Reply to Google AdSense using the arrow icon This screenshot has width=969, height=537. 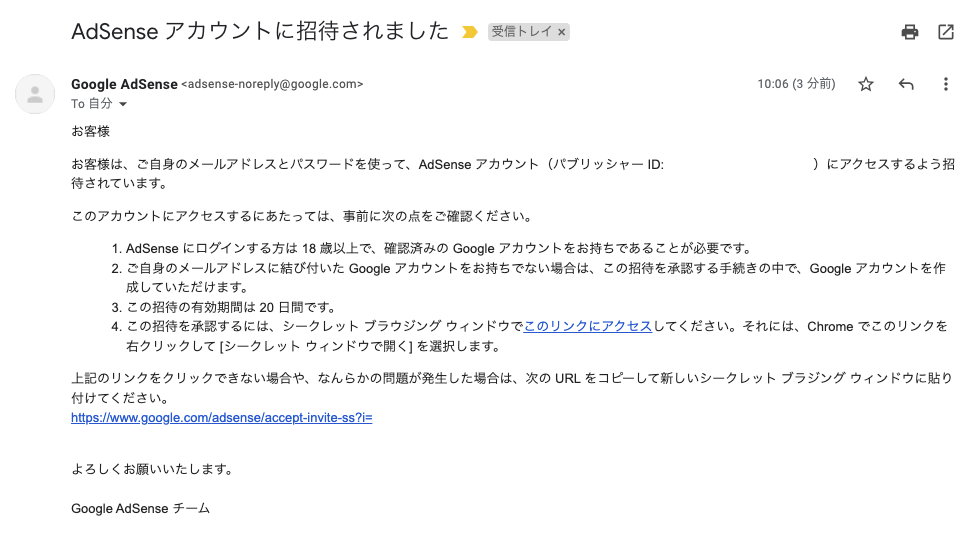click(x=906, y=84)
